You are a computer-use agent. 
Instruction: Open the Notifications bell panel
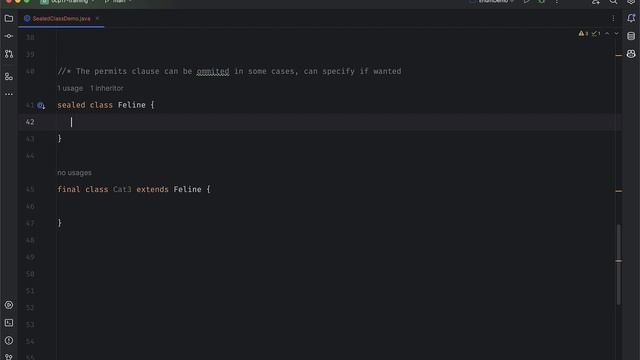pos(631,18)
